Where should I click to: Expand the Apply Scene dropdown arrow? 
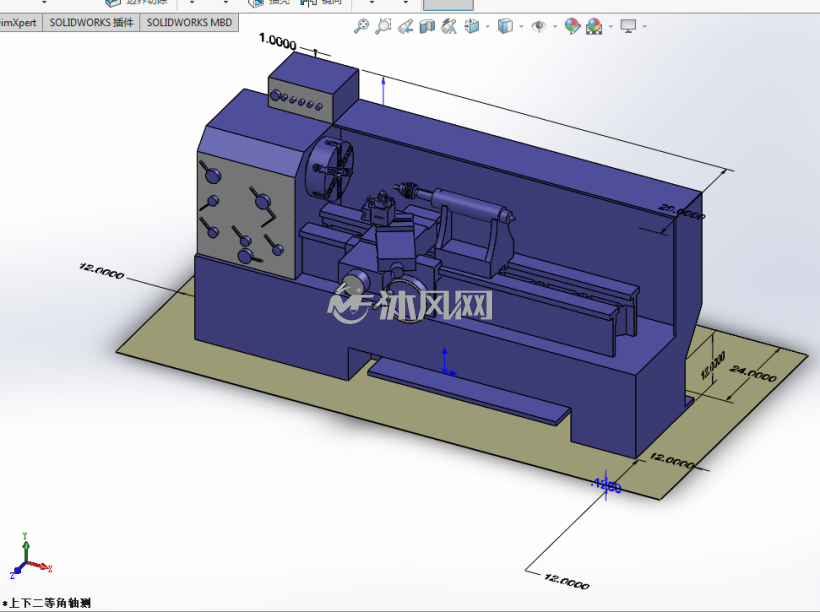[x=611, y=26]
